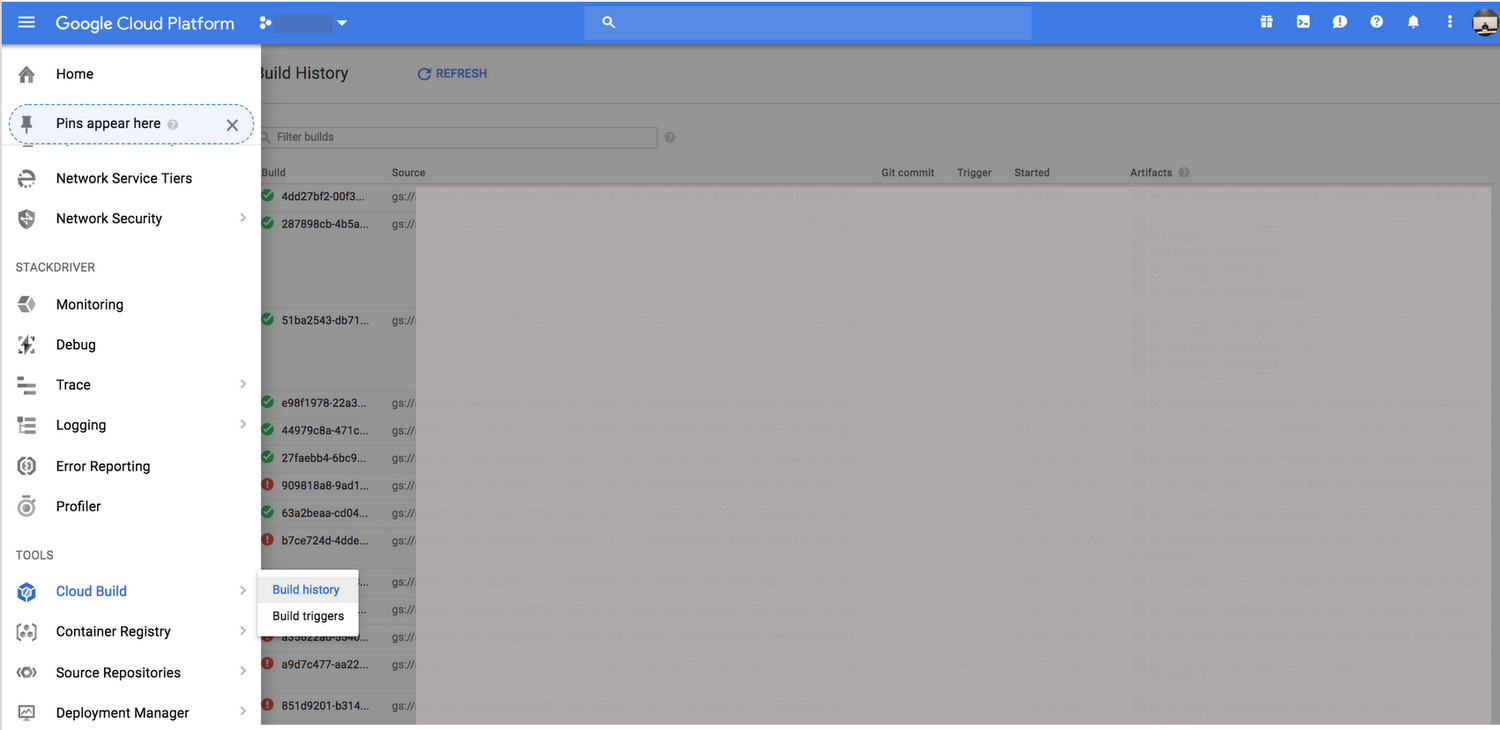The height and width of the screenshot is (730, 1500).
Task: Click the pin icon beside Pins appear here
Action: point(27,124)
